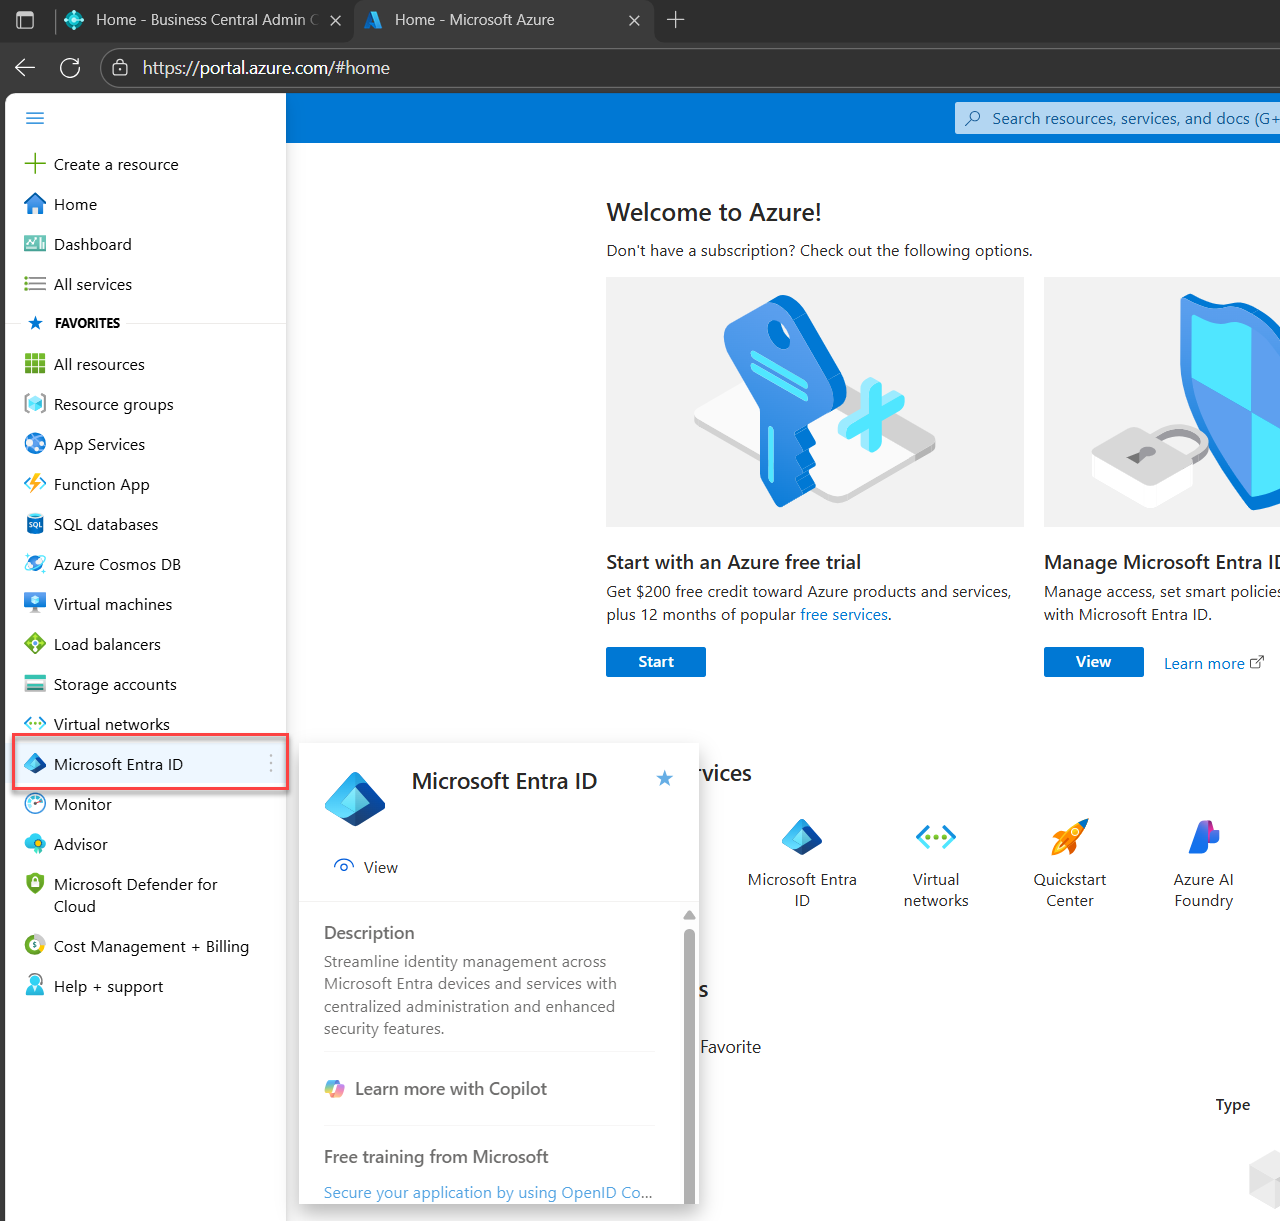Click the 'Favorite' text below the services
This screenshot has width=1280, height=1221.
[x=731, y=1047]
